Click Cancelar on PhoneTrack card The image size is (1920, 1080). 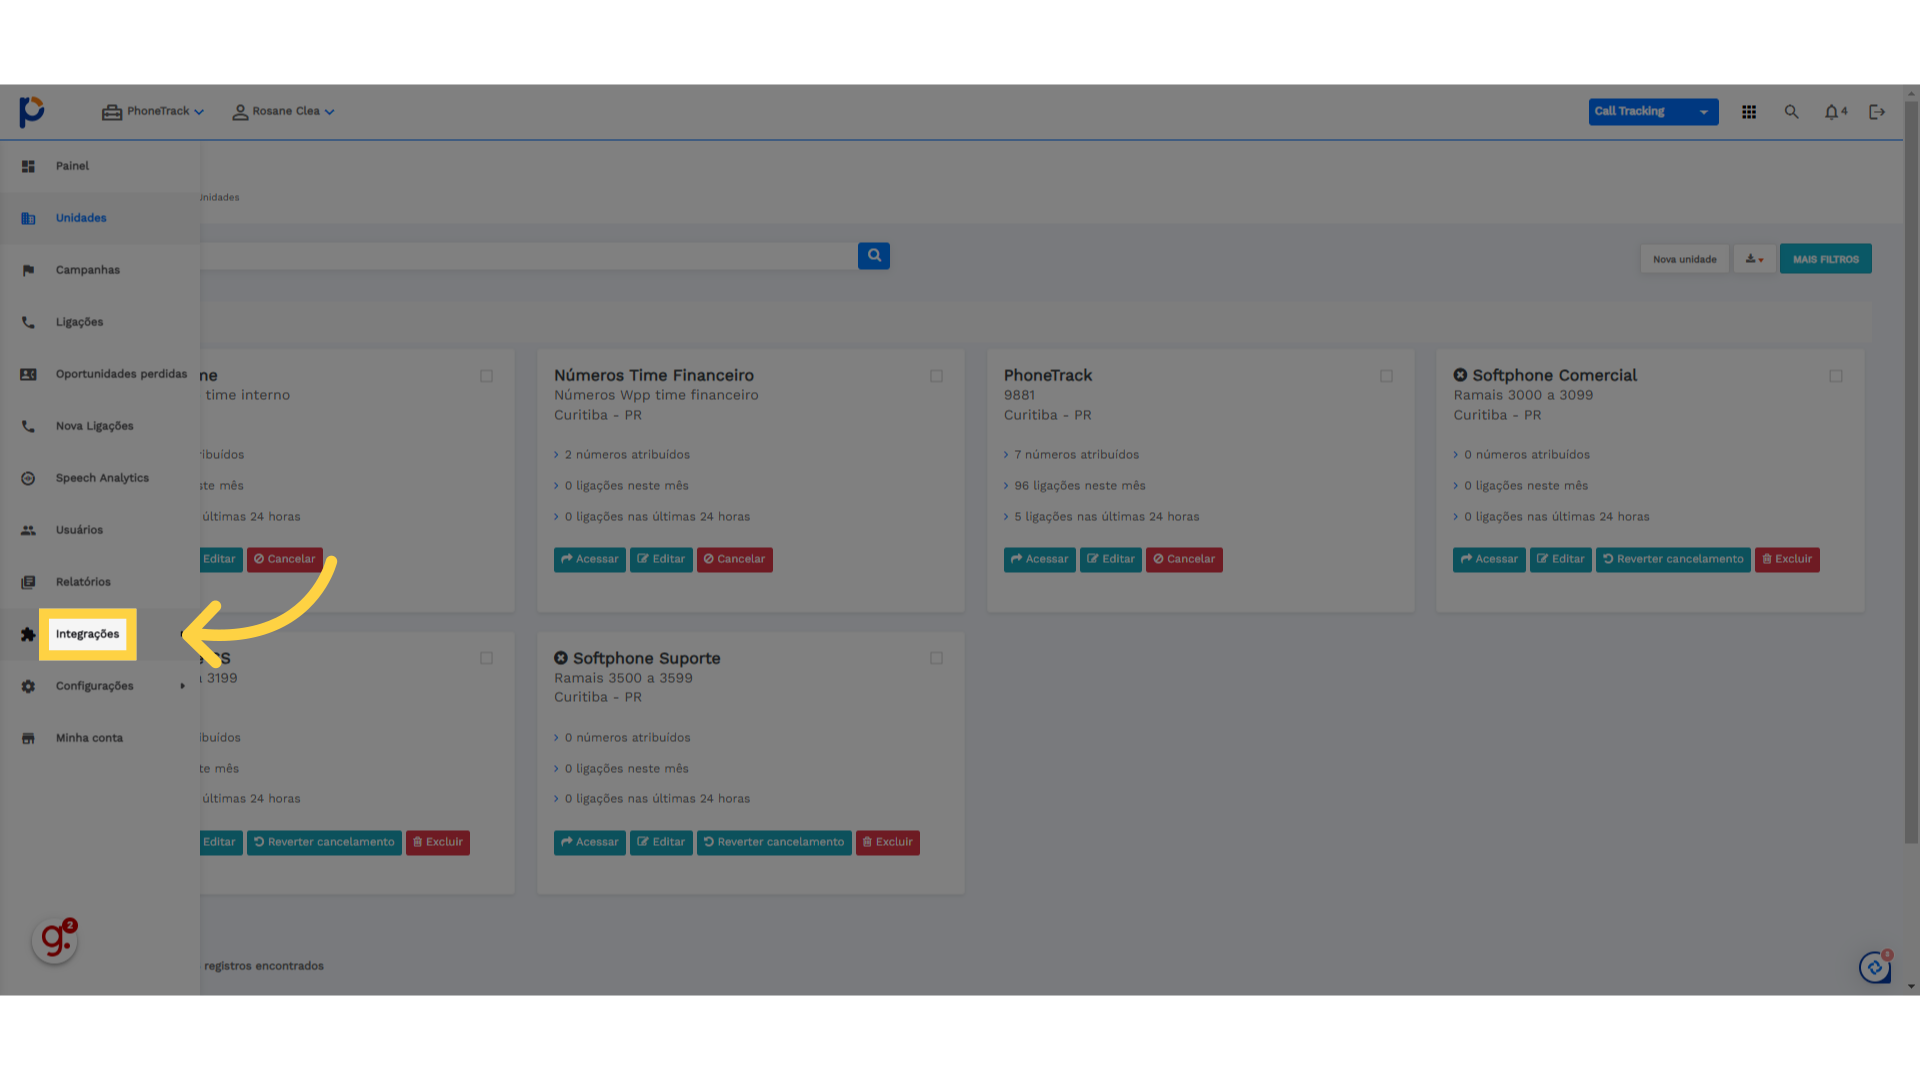click(x=1184, y=559)
